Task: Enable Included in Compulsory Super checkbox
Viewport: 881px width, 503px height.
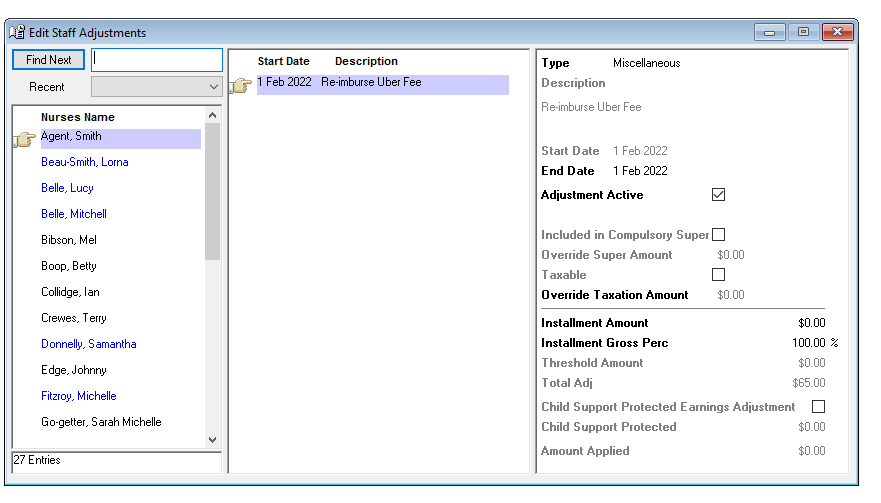Action: pos(718,234)
